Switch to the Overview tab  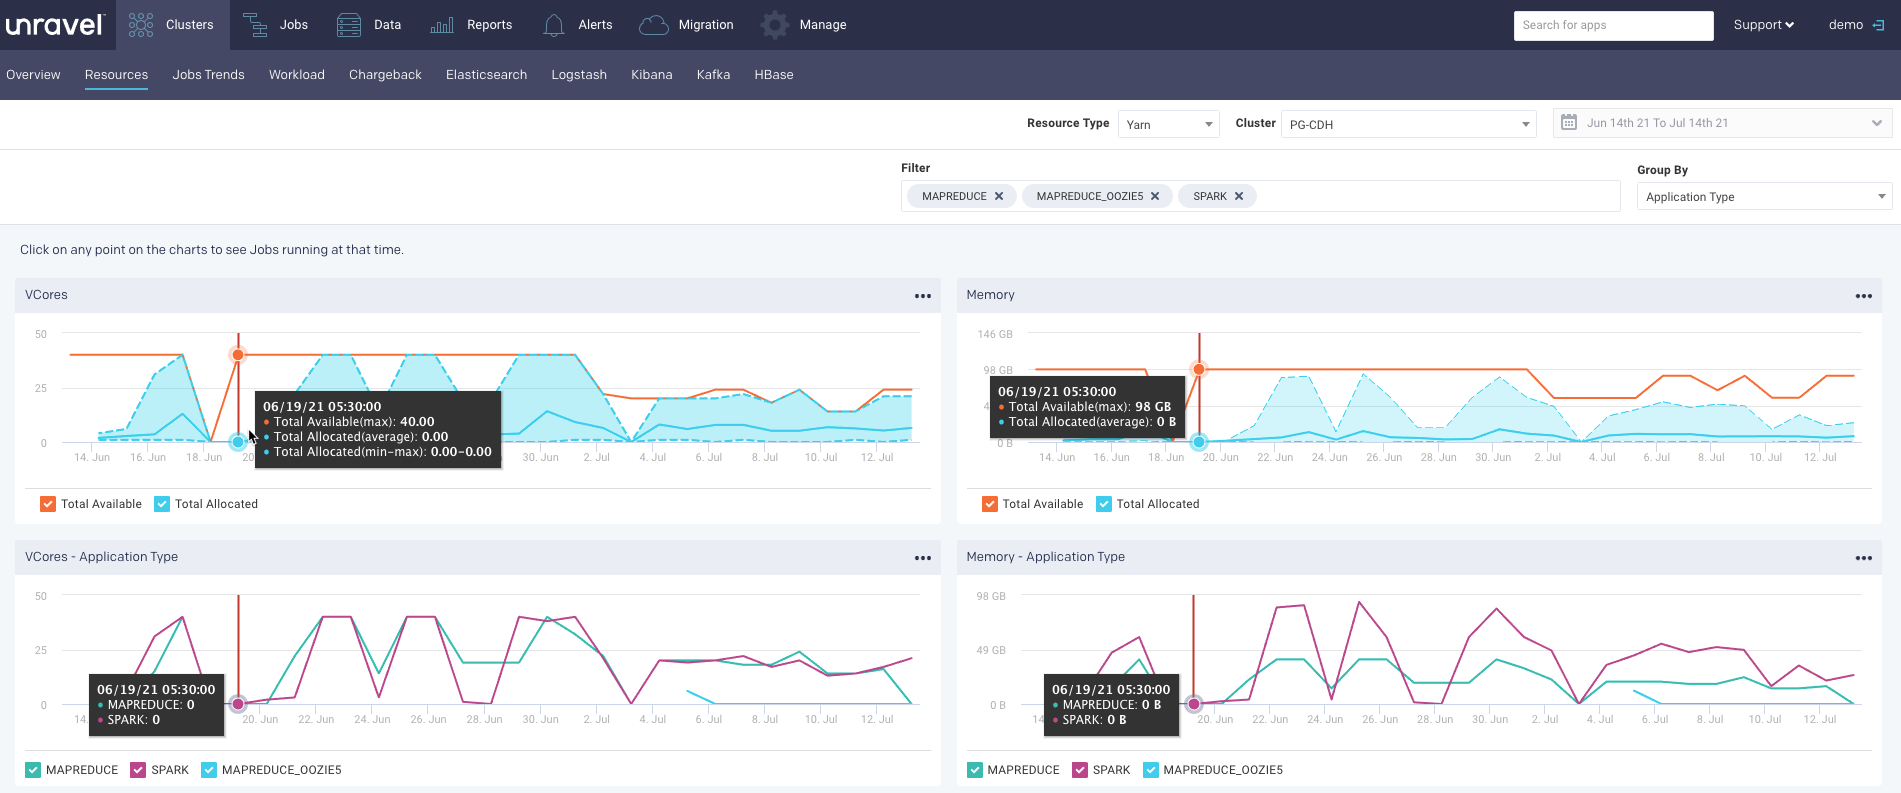[33, 75]
